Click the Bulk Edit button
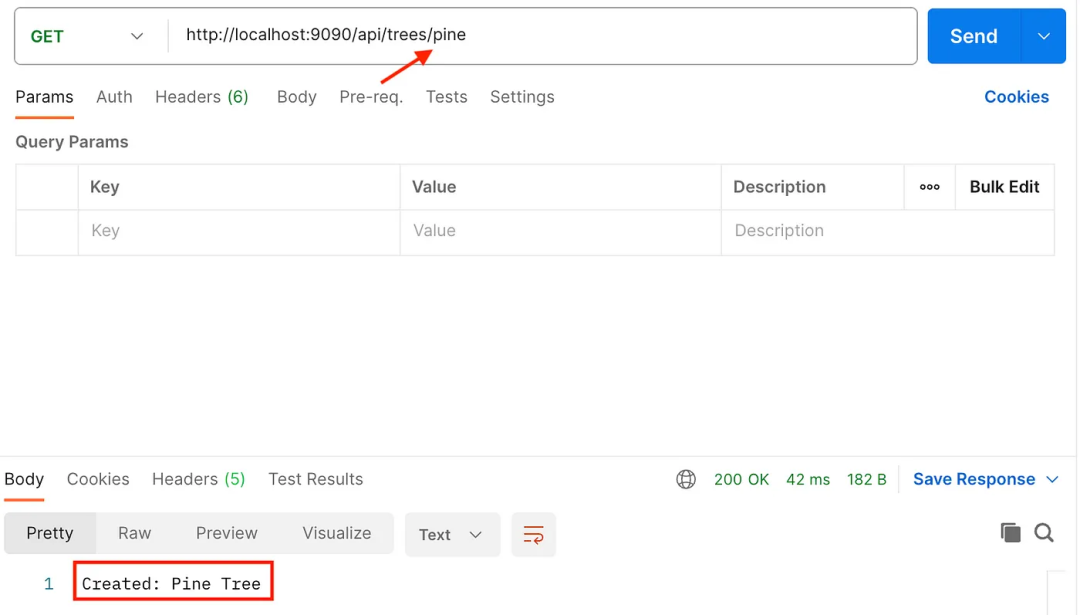The image size is (1080, 615). pos(1004,187)
